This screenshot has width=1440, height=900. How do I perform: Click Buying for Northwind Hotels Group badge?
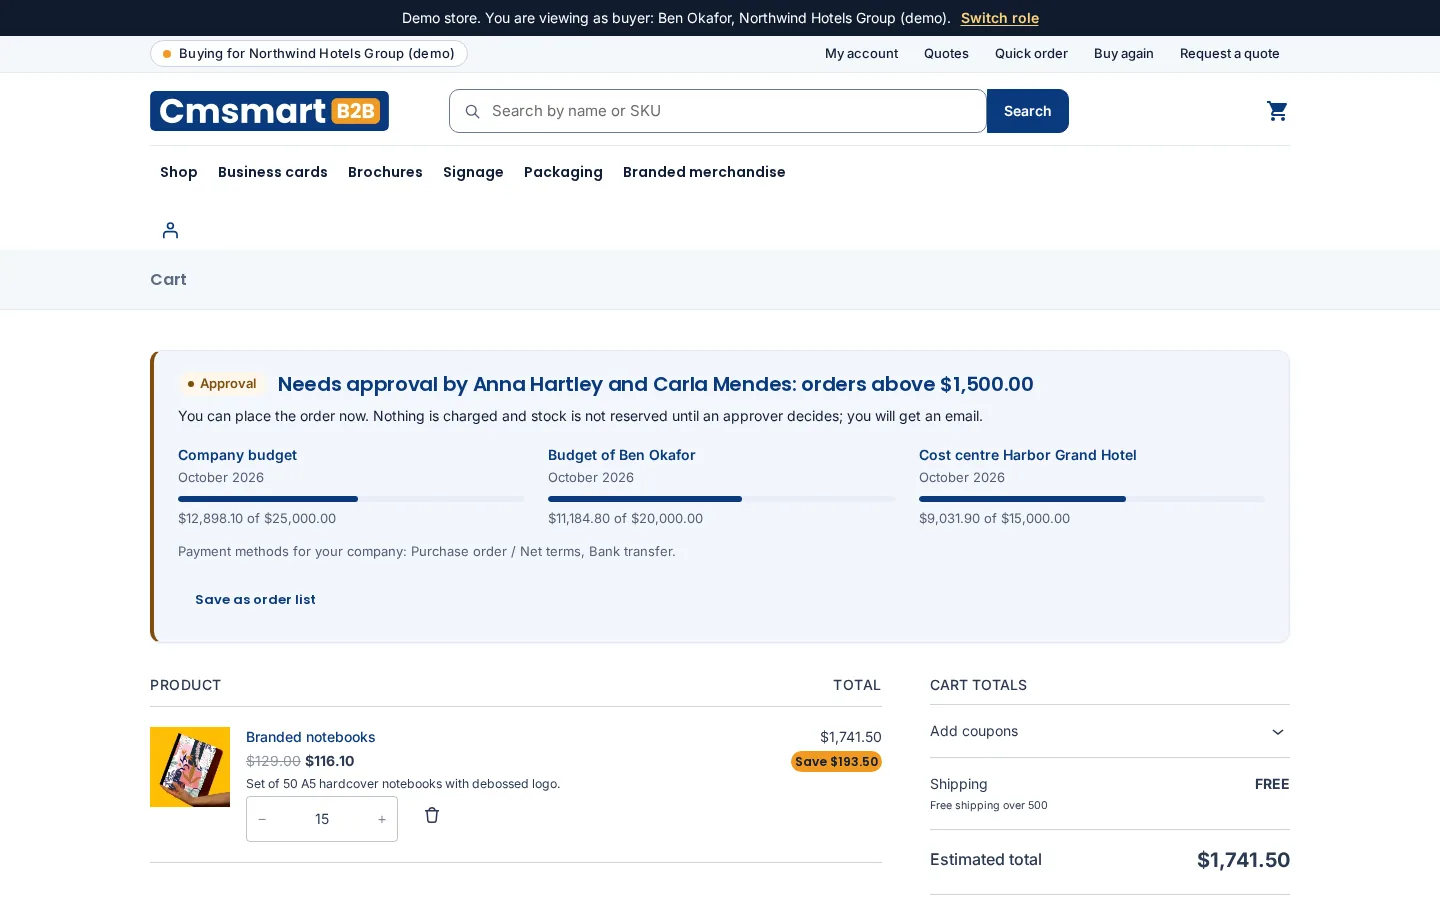[x=309, y=54]
